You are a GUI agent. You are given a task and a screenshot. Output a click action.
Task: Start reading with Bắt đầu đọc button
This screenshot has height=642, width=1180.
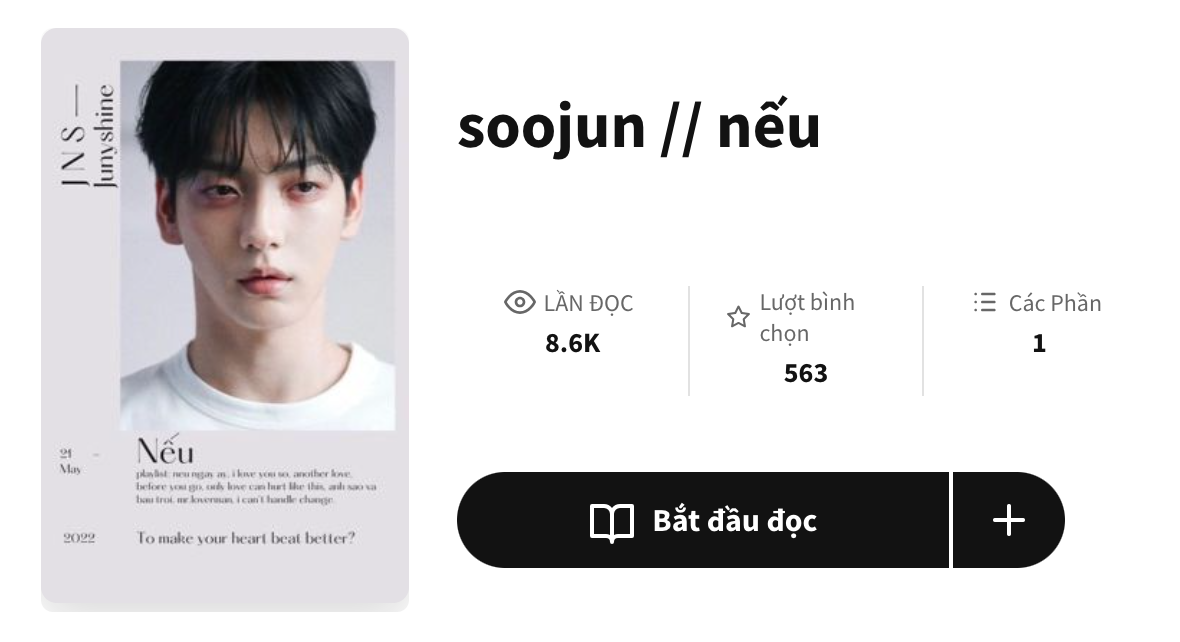pos(703,520)
